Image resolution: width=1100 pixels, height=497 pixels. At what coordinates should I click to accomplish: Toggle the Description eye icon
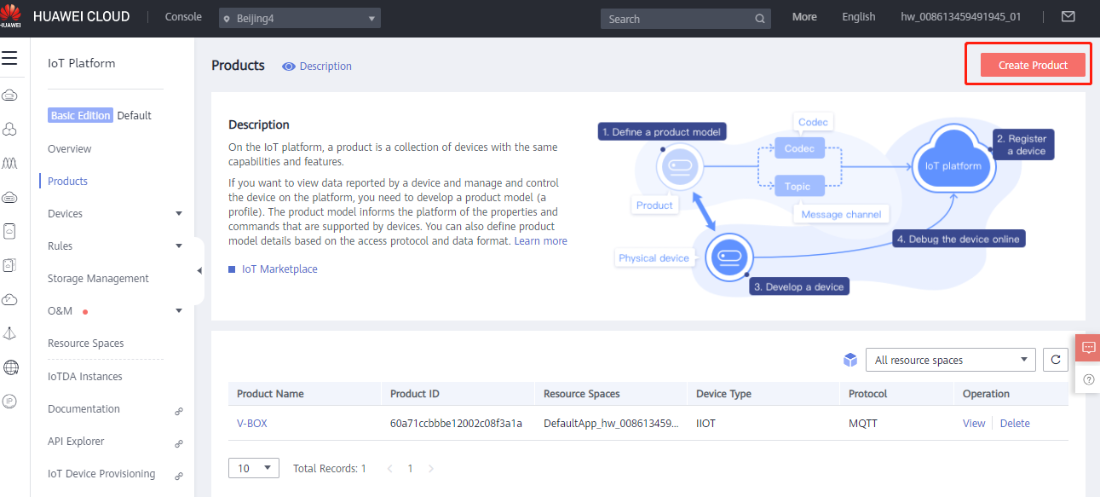pos(288,67)
